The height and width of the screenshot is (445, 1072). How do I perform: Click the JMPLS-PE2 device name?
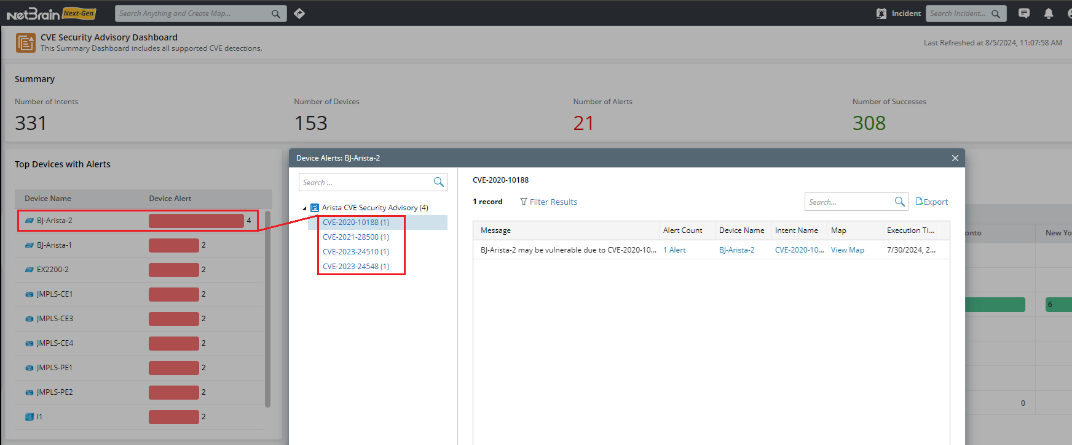[55, 392]
